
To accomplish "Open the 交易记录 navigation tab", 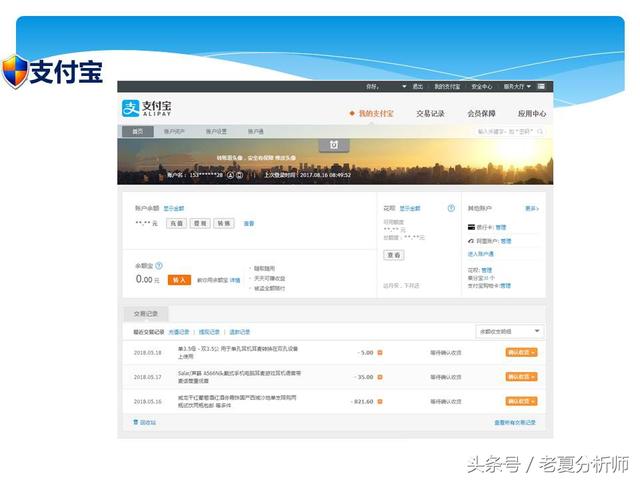I will [430, 114].
